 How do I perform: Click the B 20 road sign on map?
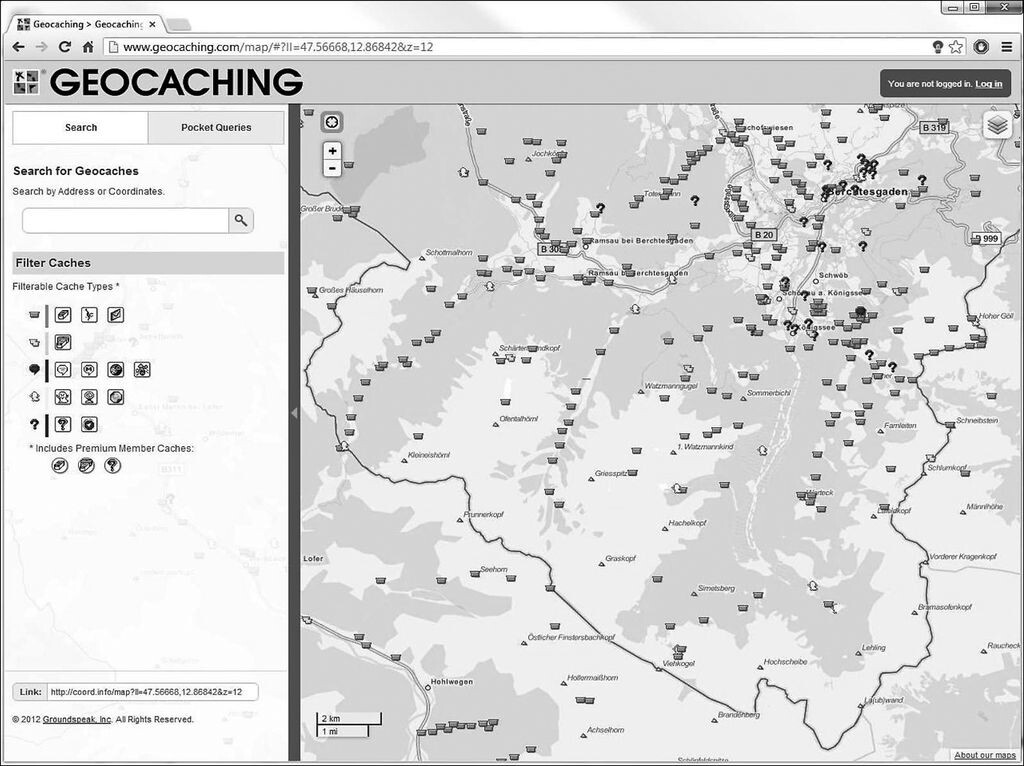(x=763, y=234)
